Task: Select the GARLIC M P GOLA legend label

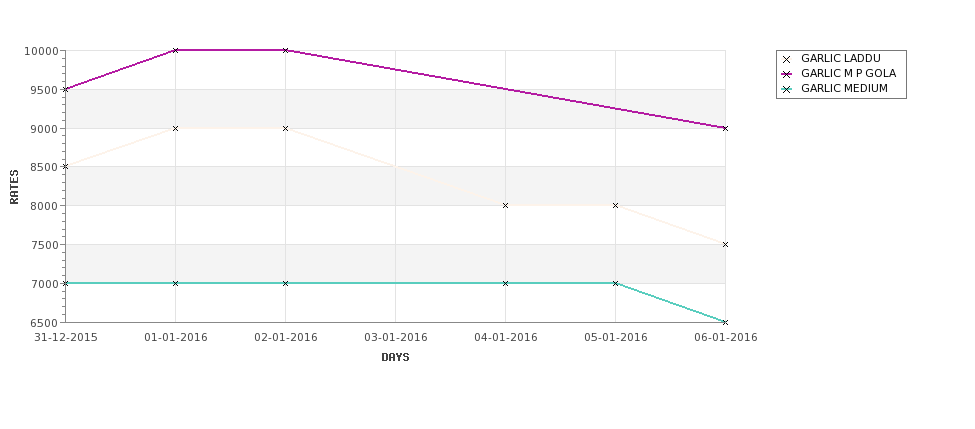Action: tap(848, 74)
